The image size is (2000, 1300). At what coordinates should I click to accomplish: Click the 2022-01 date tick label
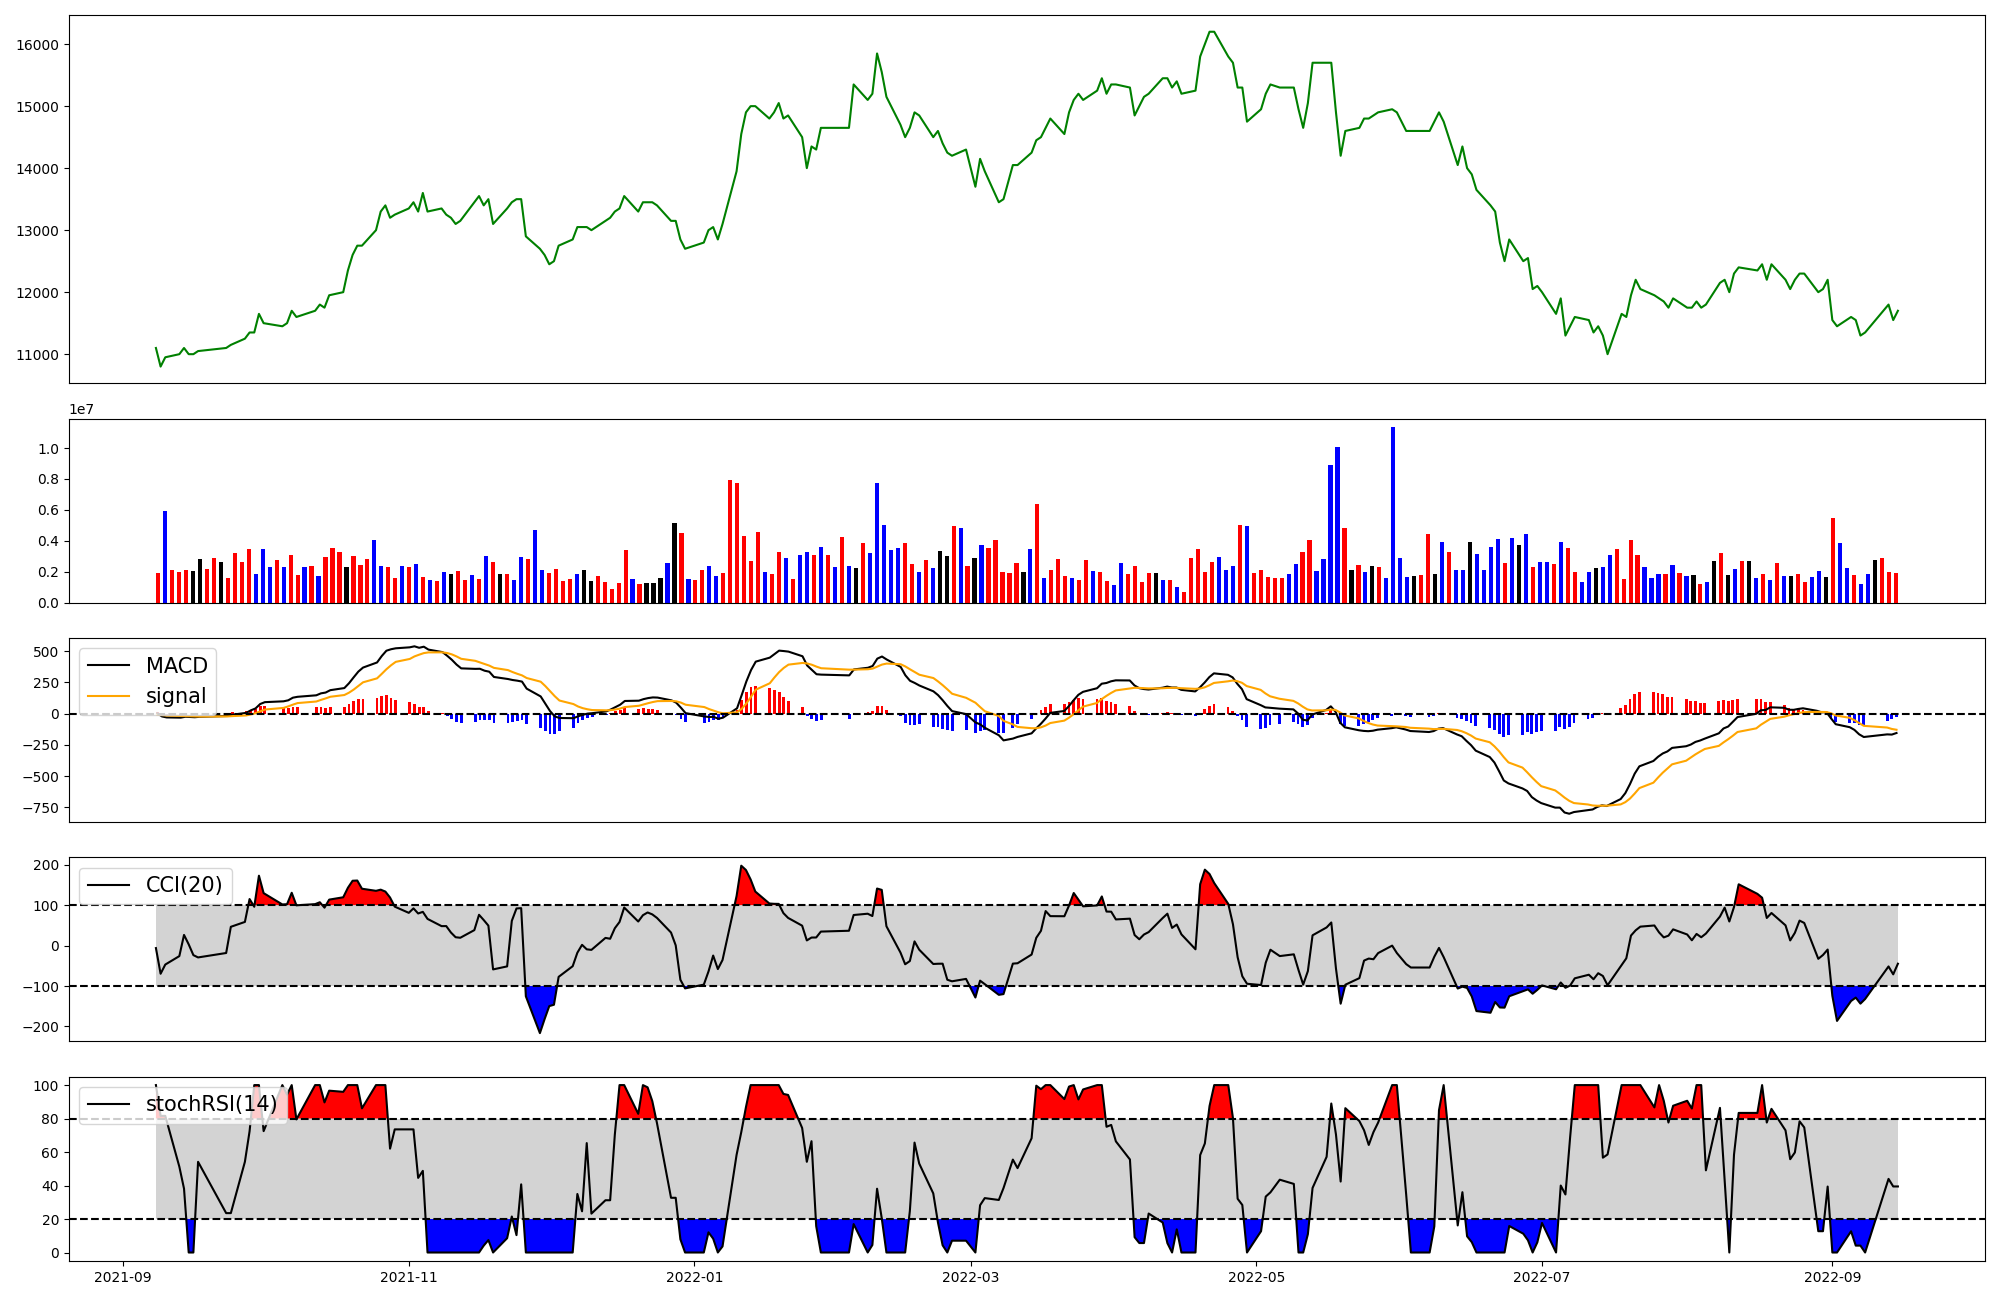(694, 1277)
